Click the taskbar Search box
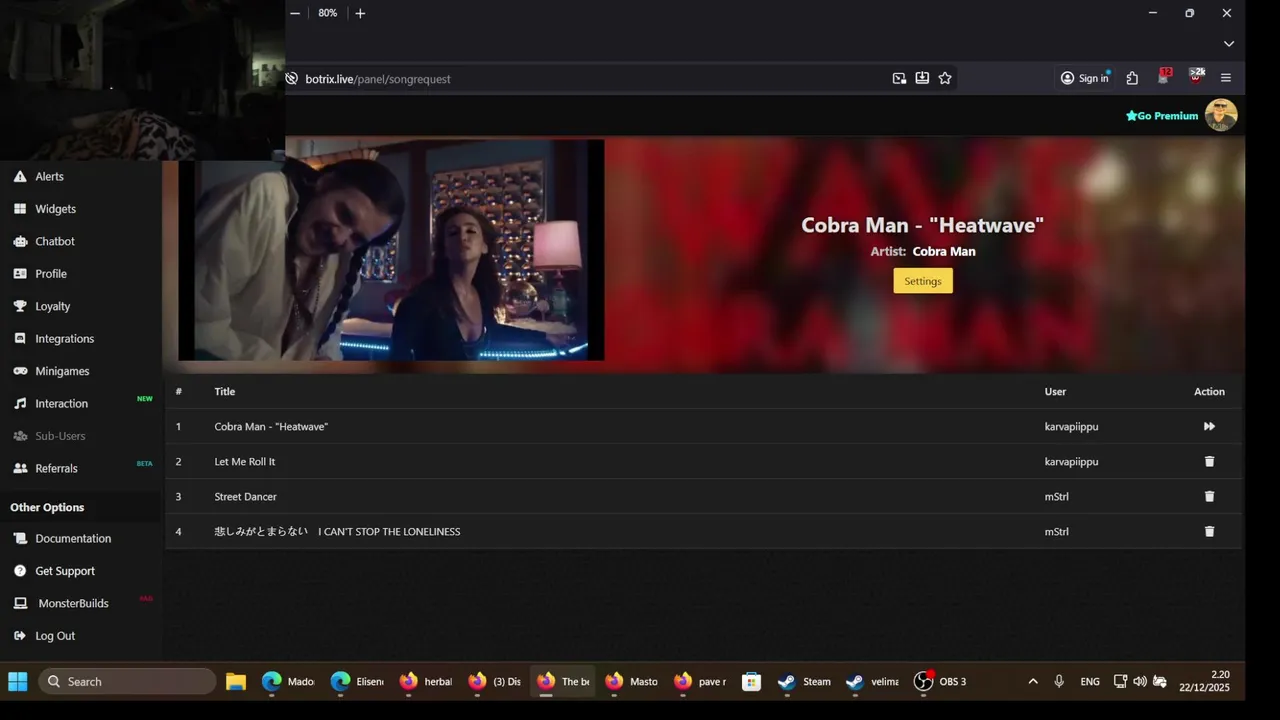This screenshot has height=720, width=1280. pyautogui.click(x=127, y=681)
